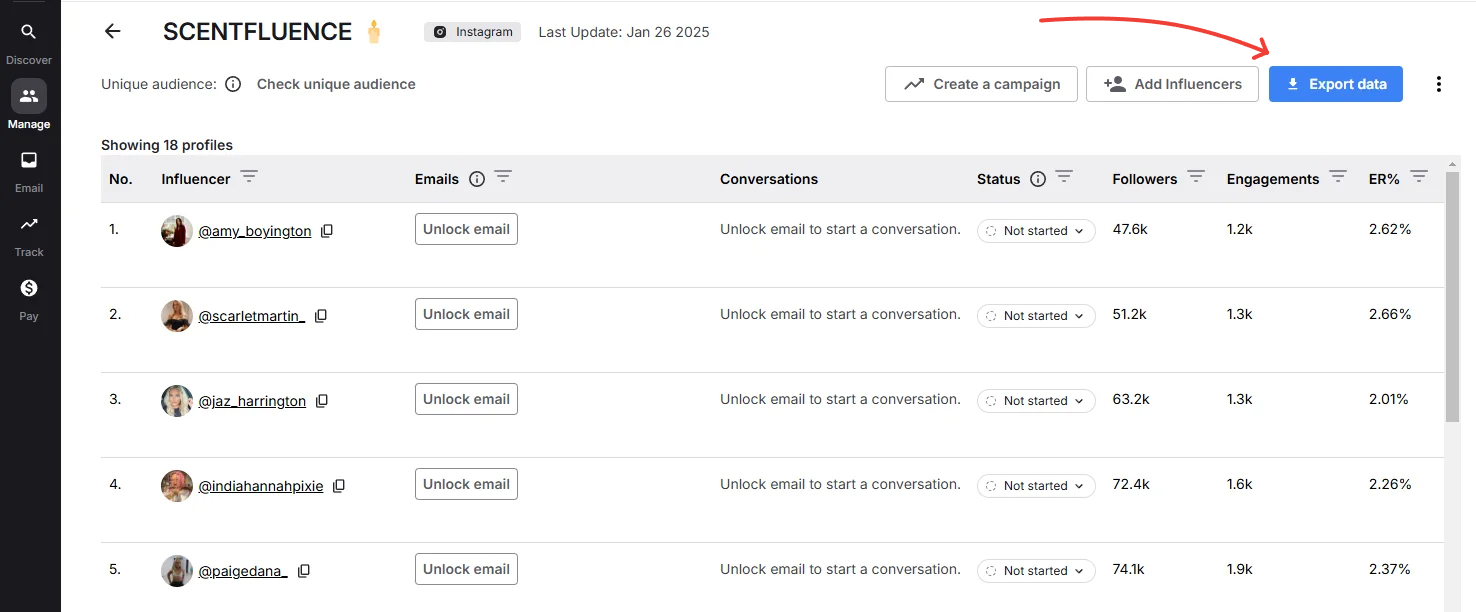Click @paigedana_ profile picture

pos(177,571)
